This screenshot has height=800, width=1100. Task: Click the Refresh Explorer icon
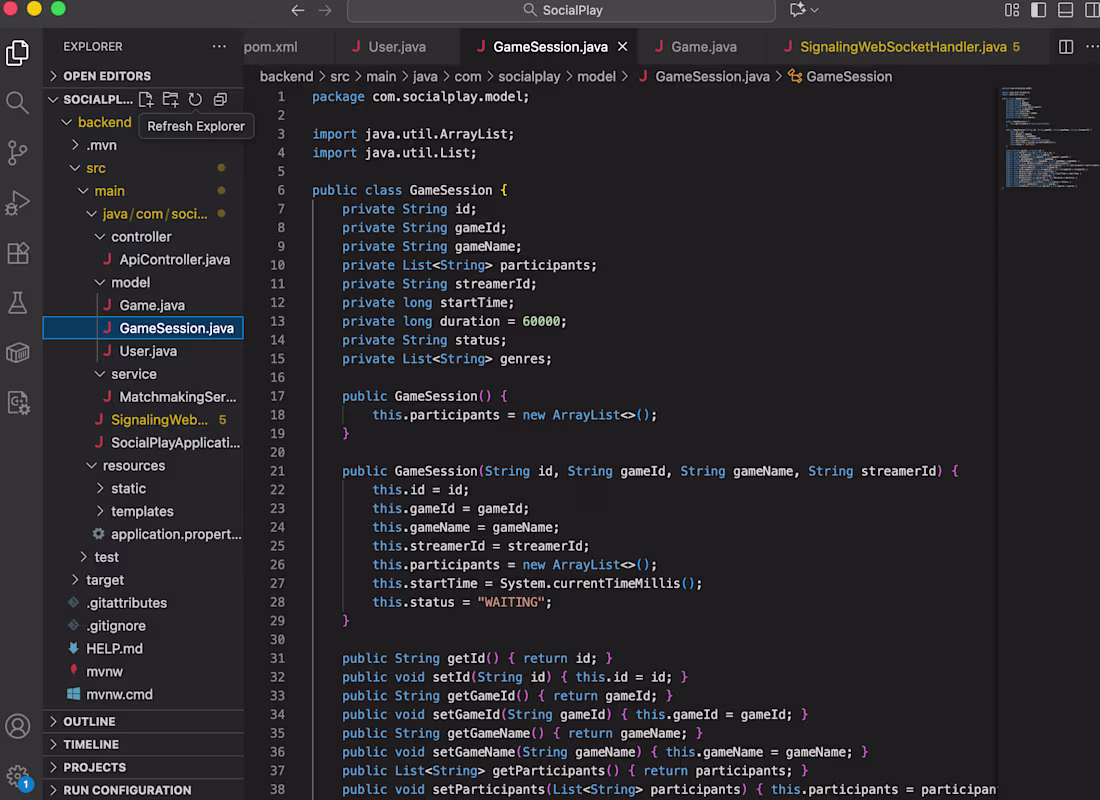[x=195, y=100]
